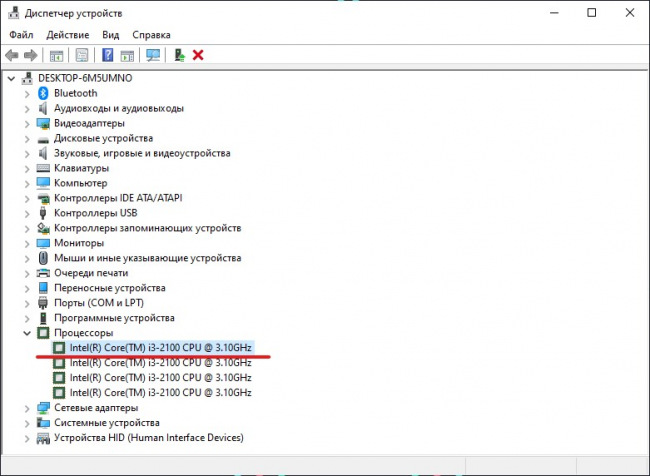Maximize the Диспетчер устройств window
Image resolution: width=650 pixels, height=476 pixels.
592,13
